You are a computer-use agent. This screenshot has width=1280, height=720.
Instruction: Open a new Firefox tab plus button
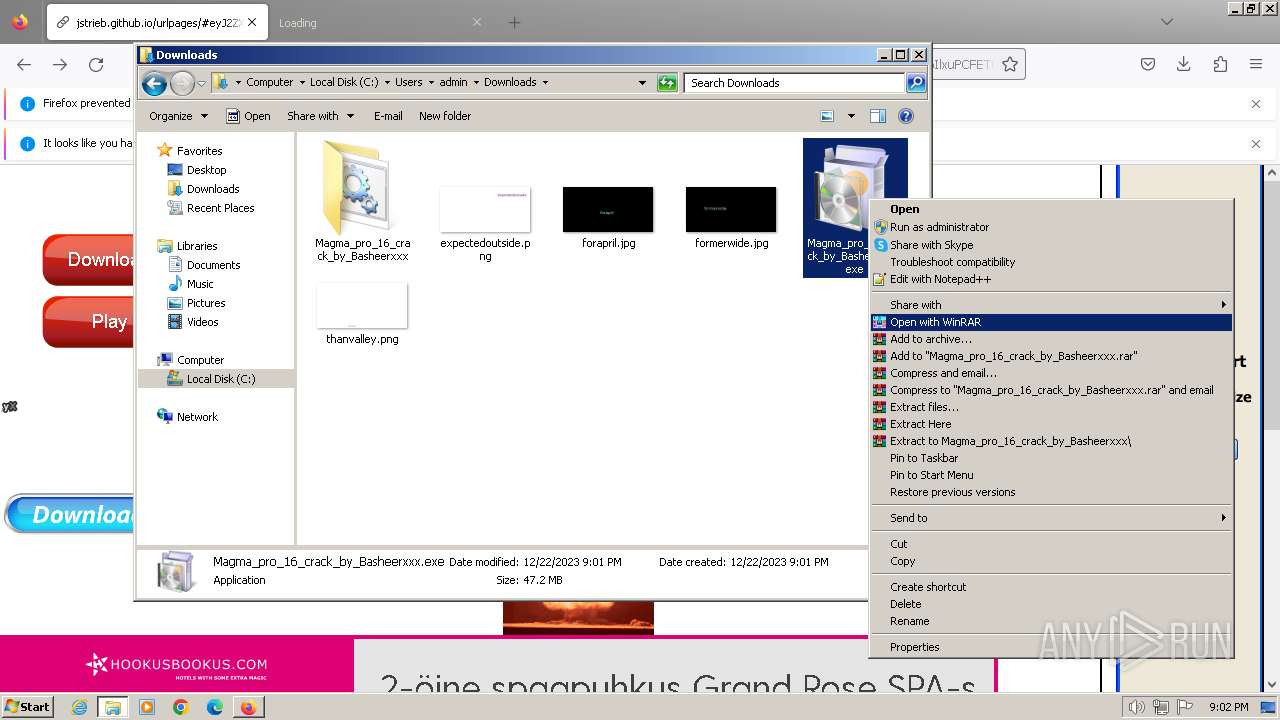[514, 22]
